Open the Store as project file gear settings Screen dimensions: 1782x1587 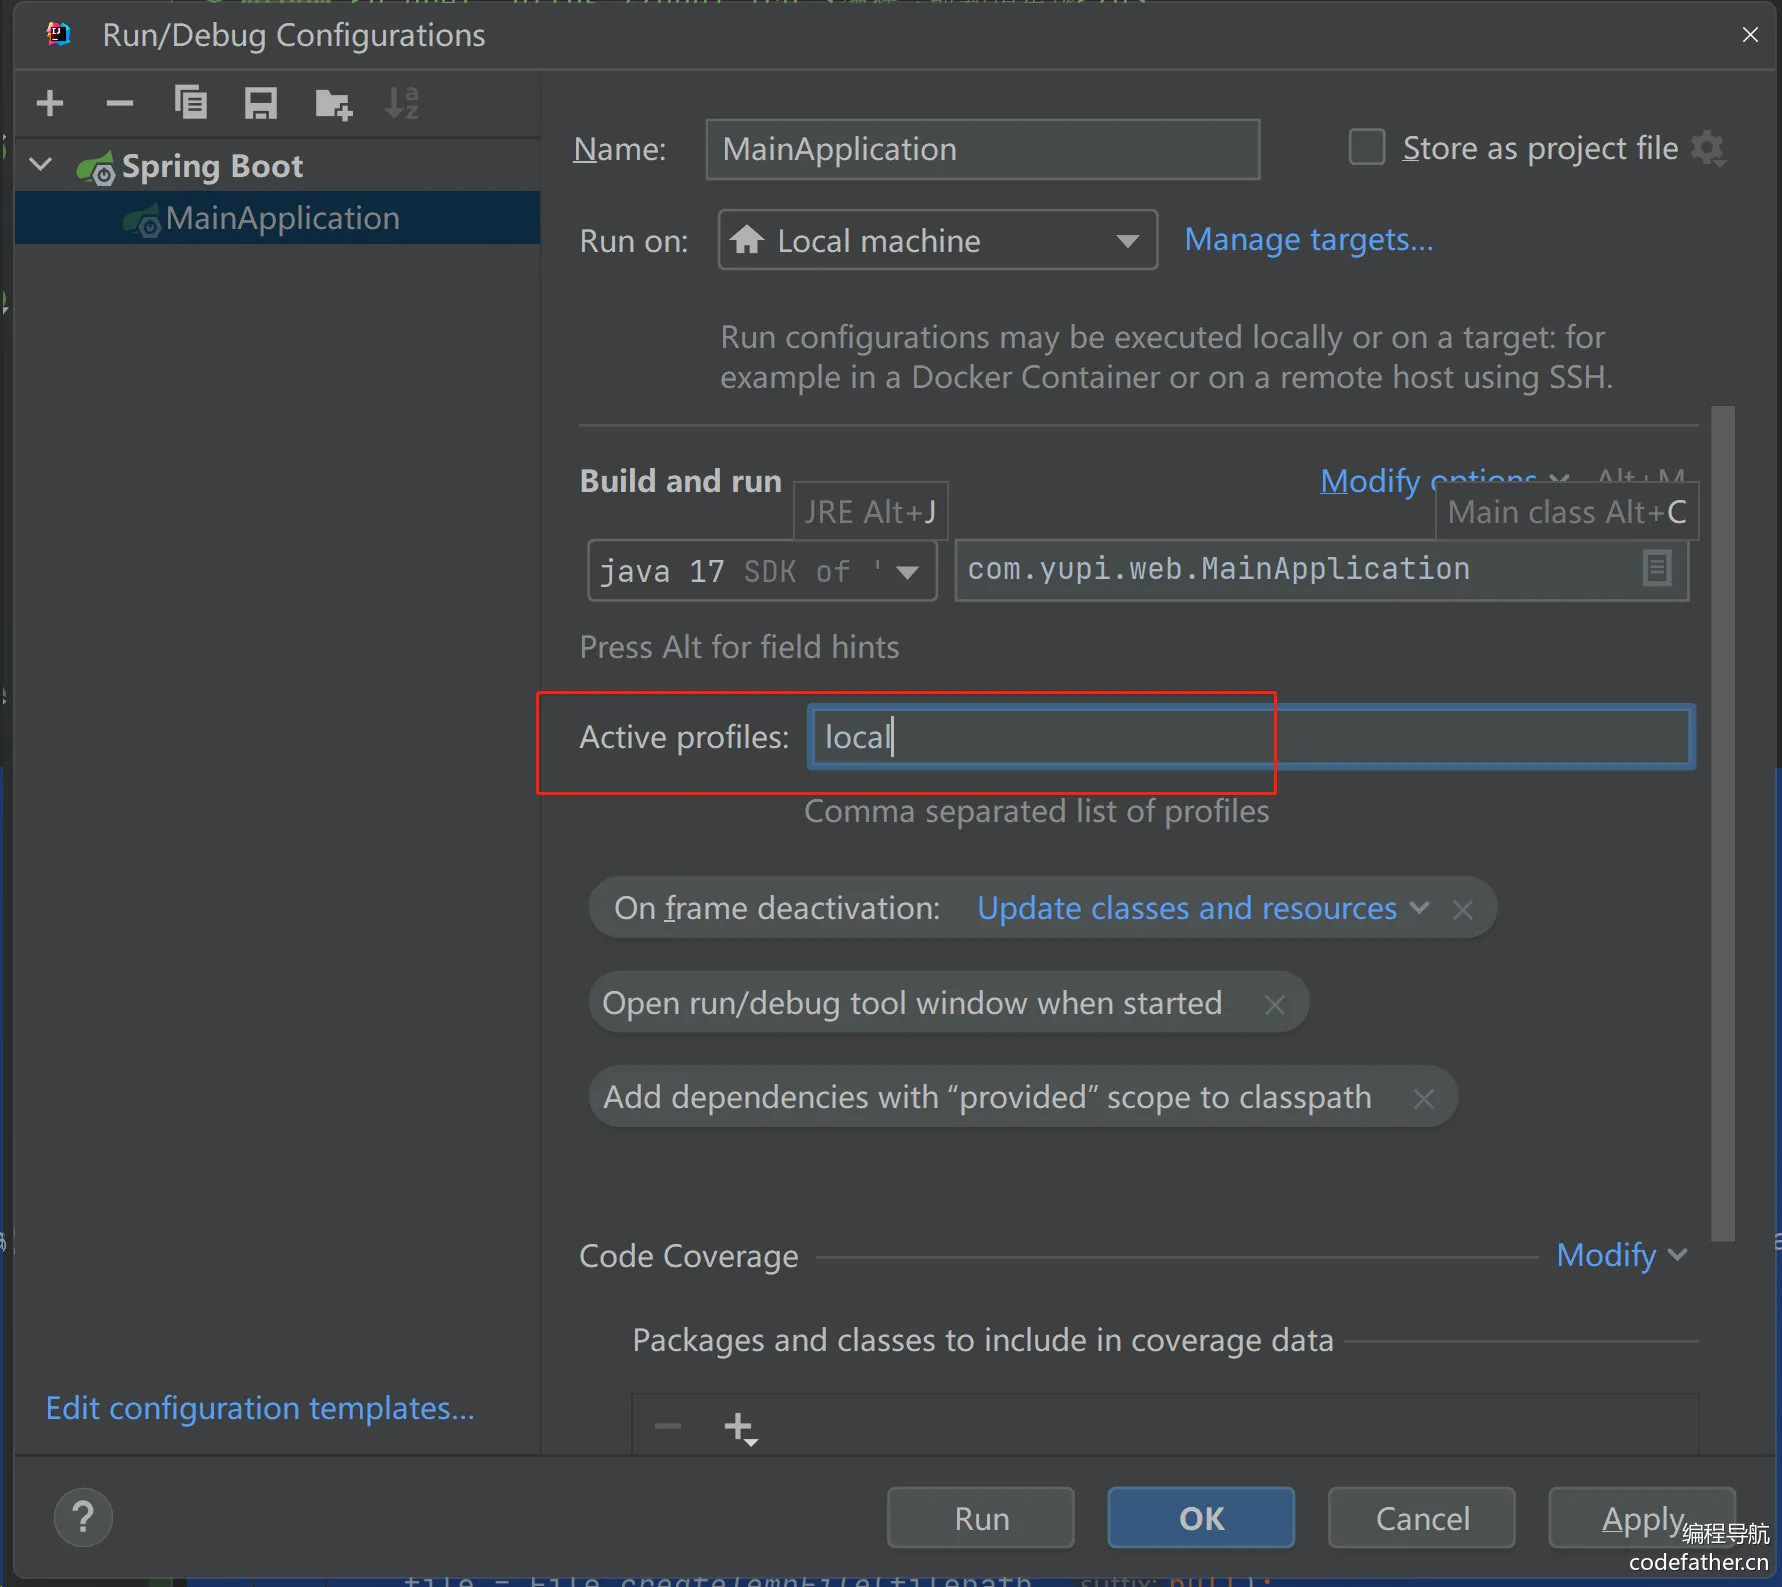tap(1708, 149)
